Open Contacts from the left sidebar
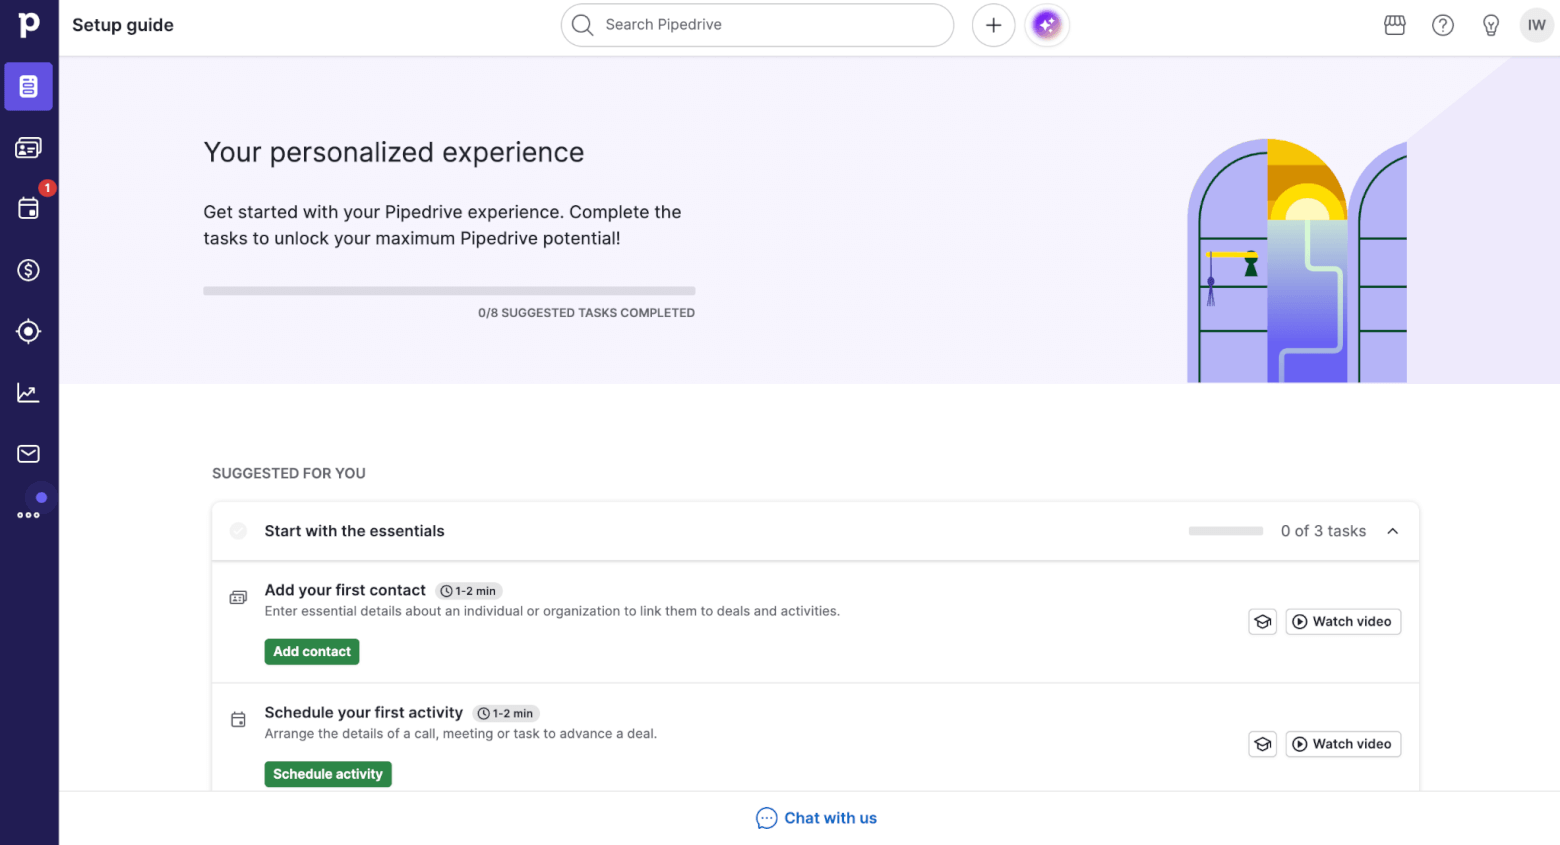 pos(28,147)
